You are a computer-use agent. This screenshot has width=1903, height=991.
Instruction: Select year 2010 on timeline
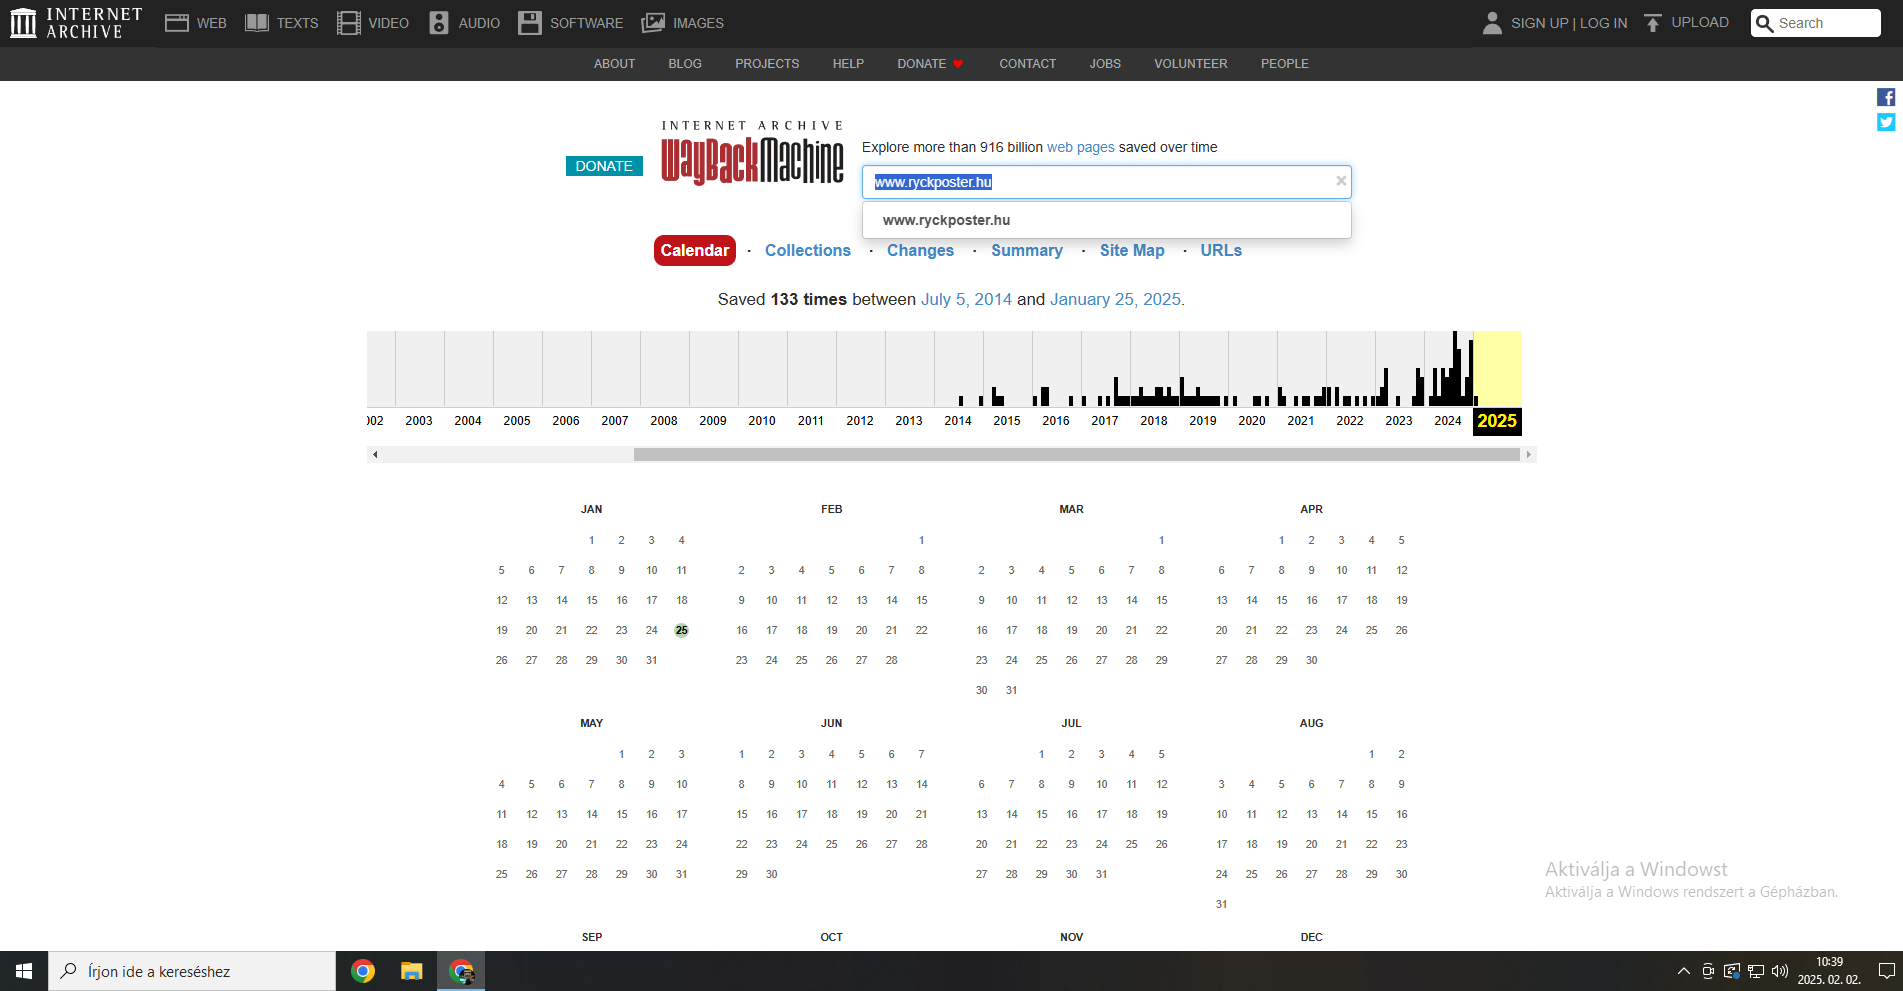(762, 421)
